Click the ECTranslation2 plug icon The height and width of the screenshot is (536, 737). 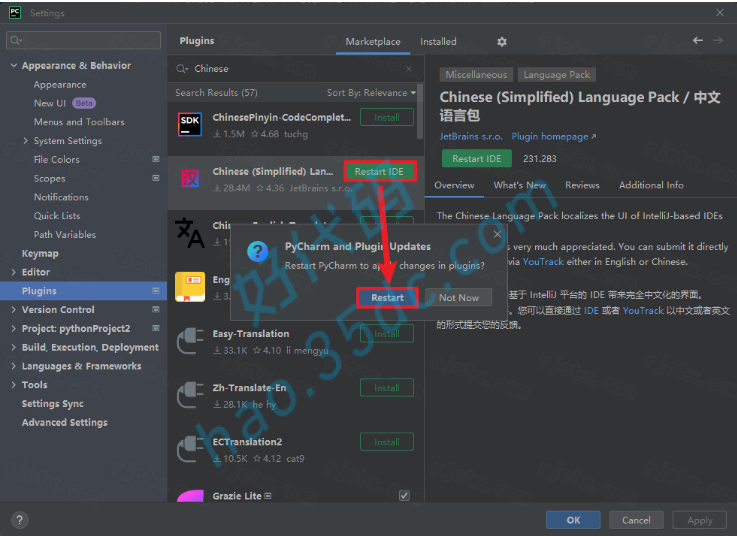coord(190,449)
